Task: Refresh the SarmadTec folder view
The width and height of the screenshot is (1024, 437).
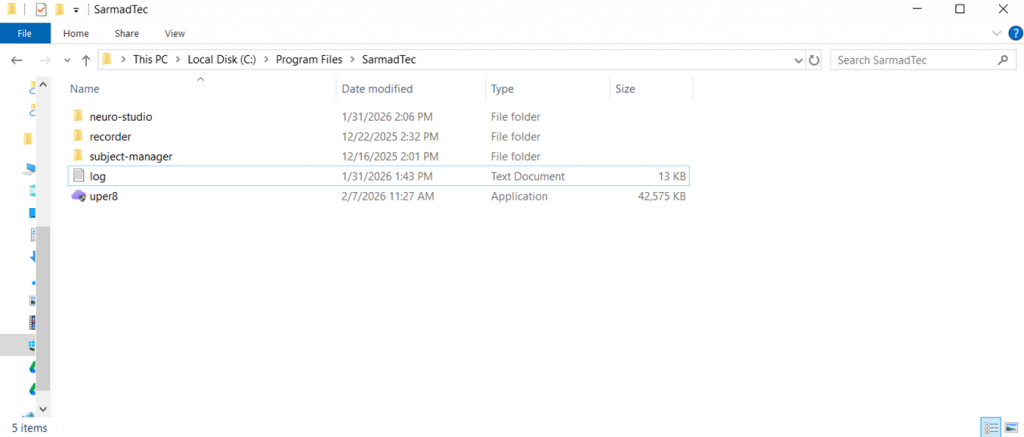Action: [x=814, y=60]
